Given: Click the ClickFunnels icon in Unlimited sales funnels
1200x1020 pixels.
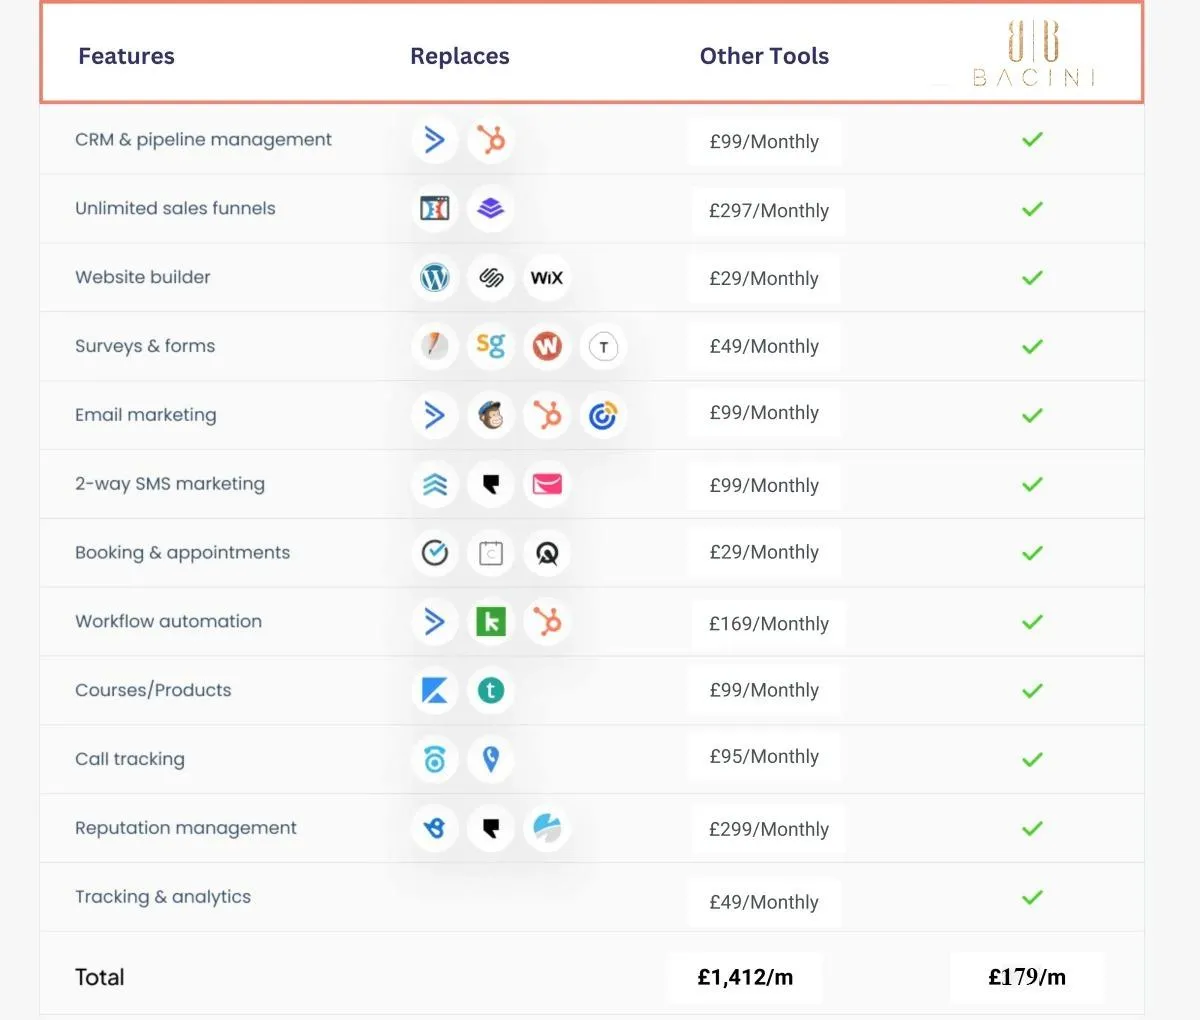Looking at the screenshot, I should point(434,209).
